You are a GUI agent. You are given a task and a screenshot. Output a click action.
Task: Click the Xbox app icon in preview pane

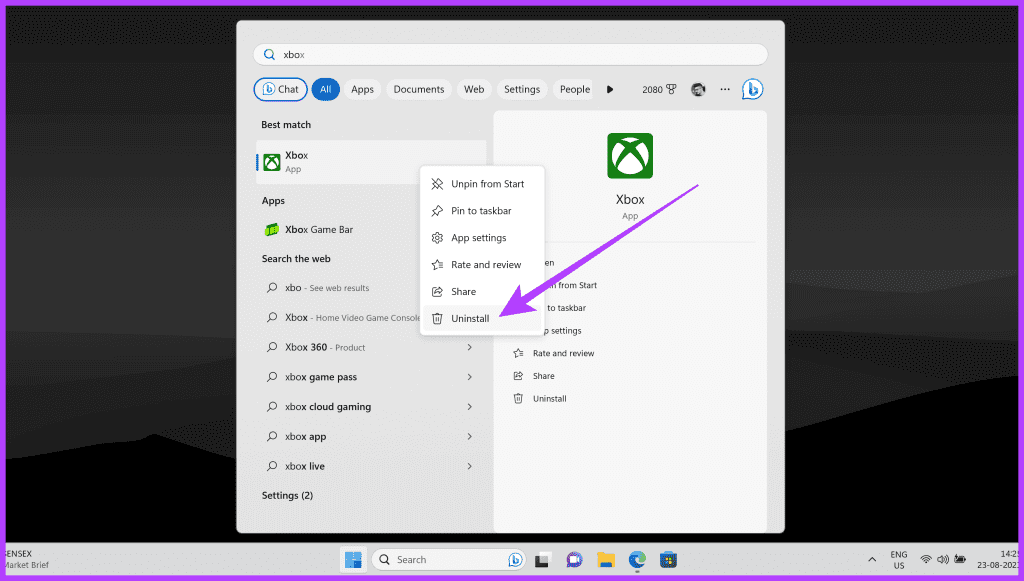coord(630,155)
